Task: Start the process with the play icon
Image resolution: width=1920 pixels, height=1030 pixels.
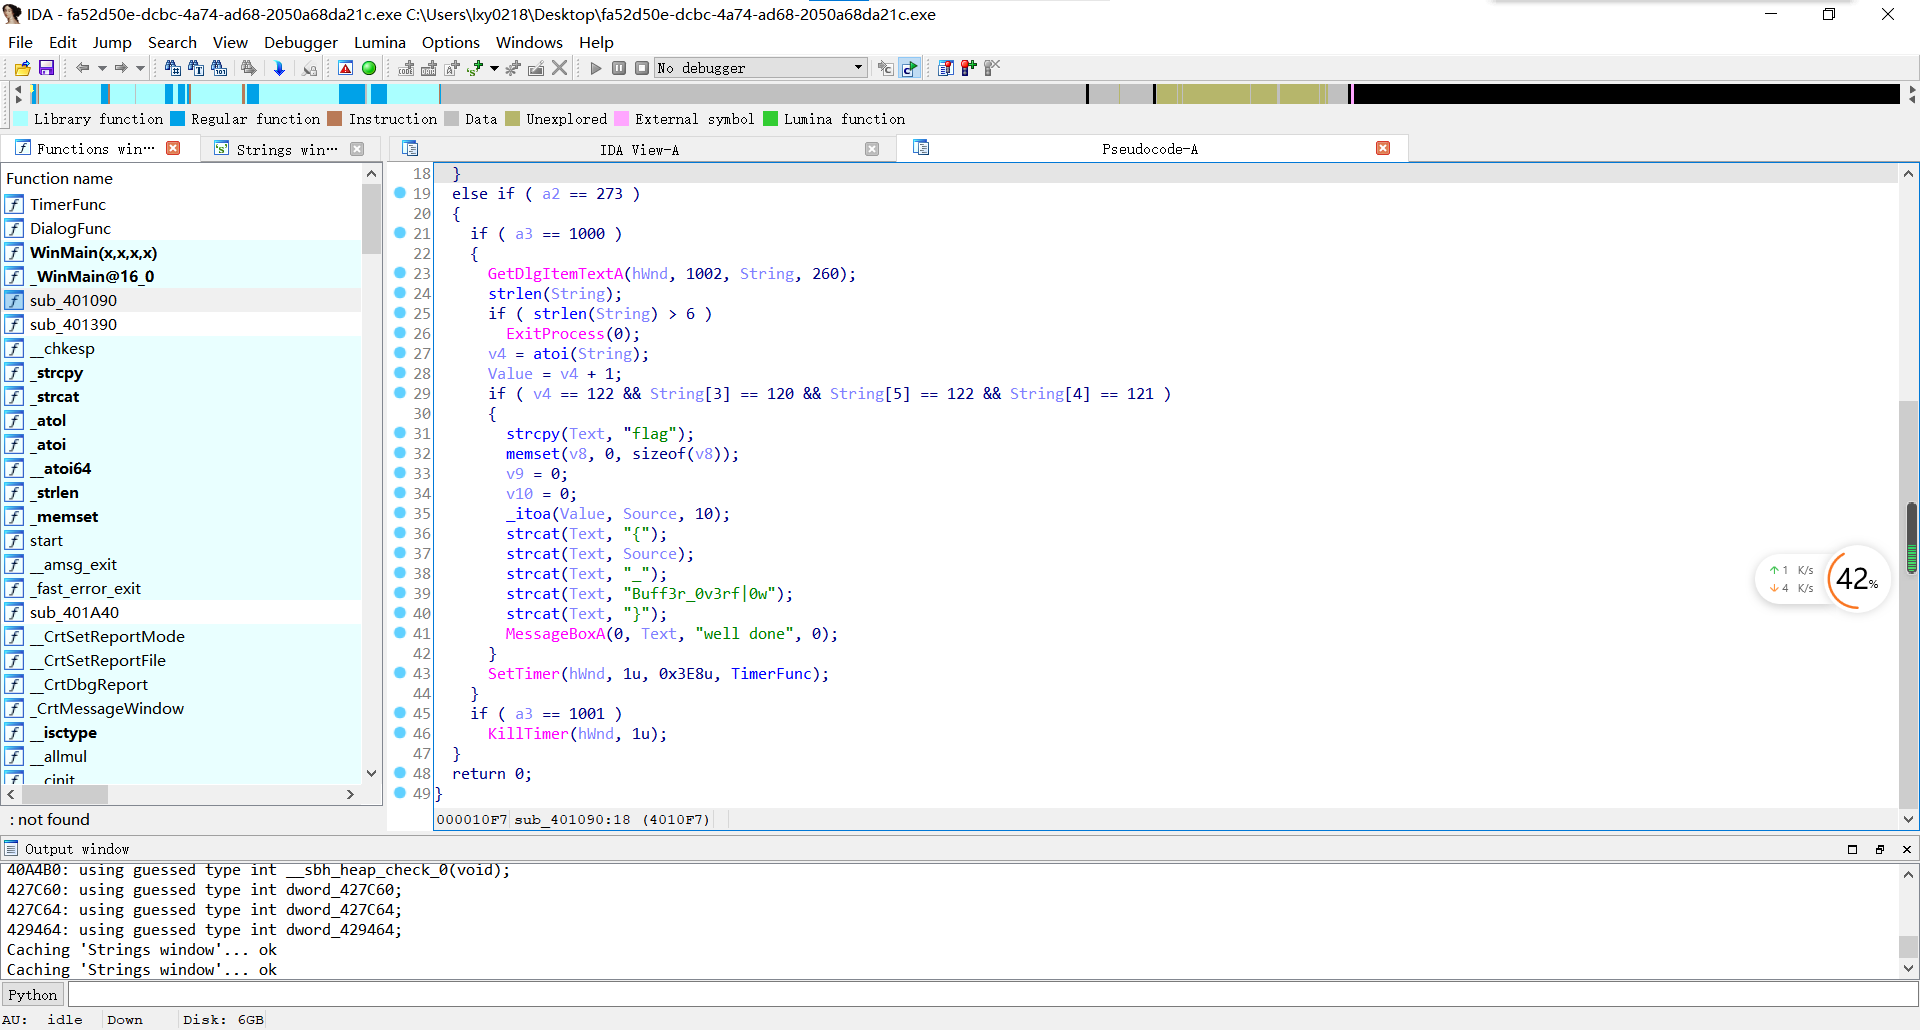Action: tap(596, 68)
